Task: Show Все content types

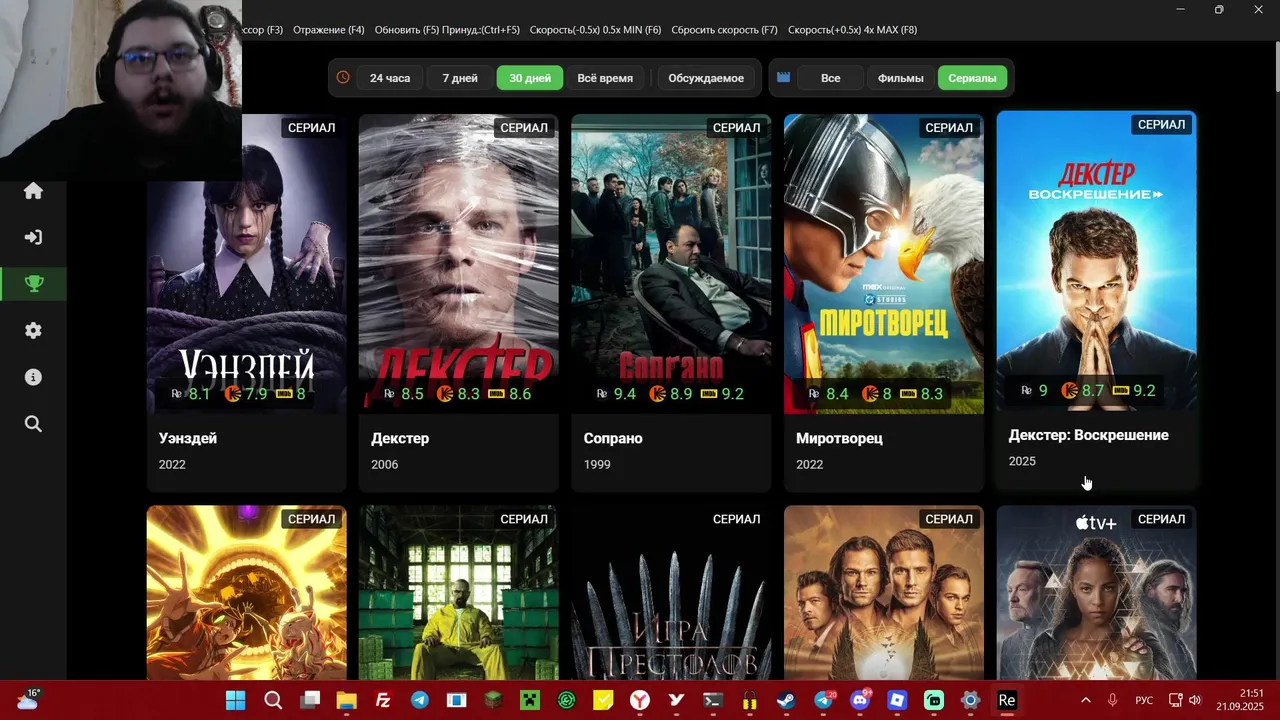Action: pos(831,78)
